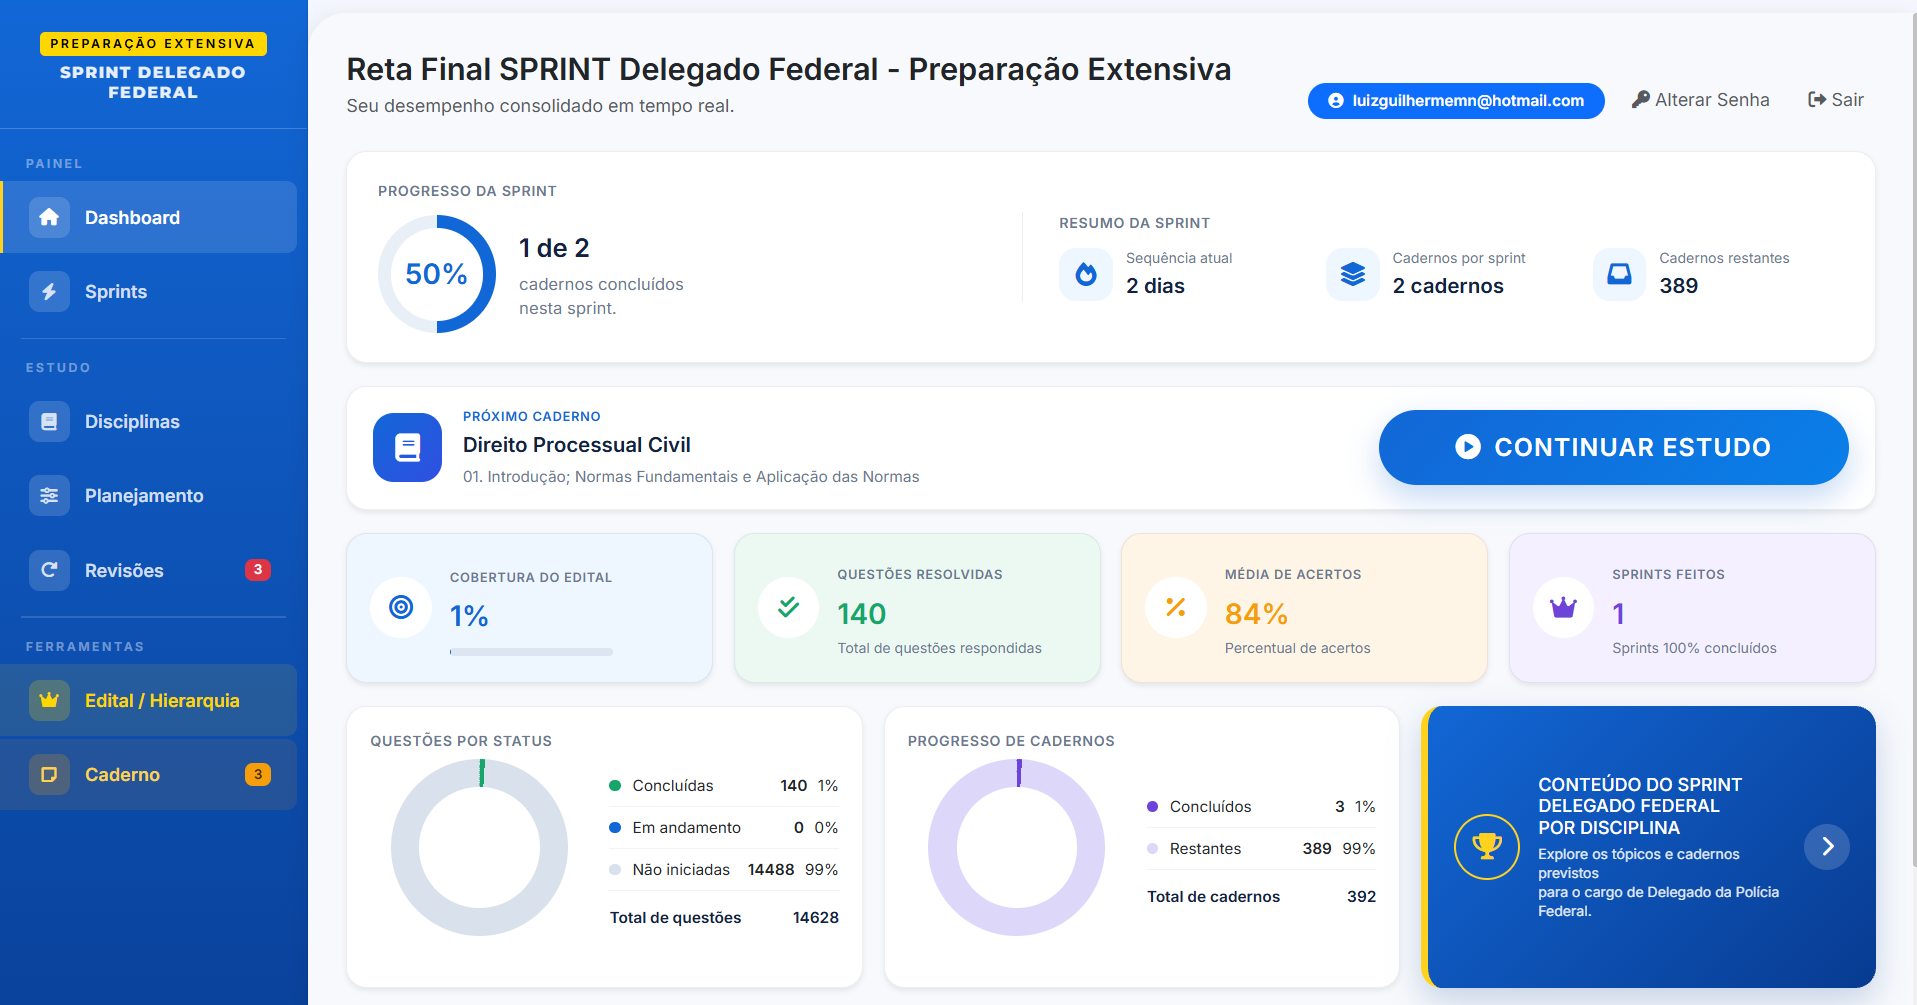The width and height of the screenshot is (1917, 1005).
Task: Go to the Sprints menu item
Action: [149, 291]
